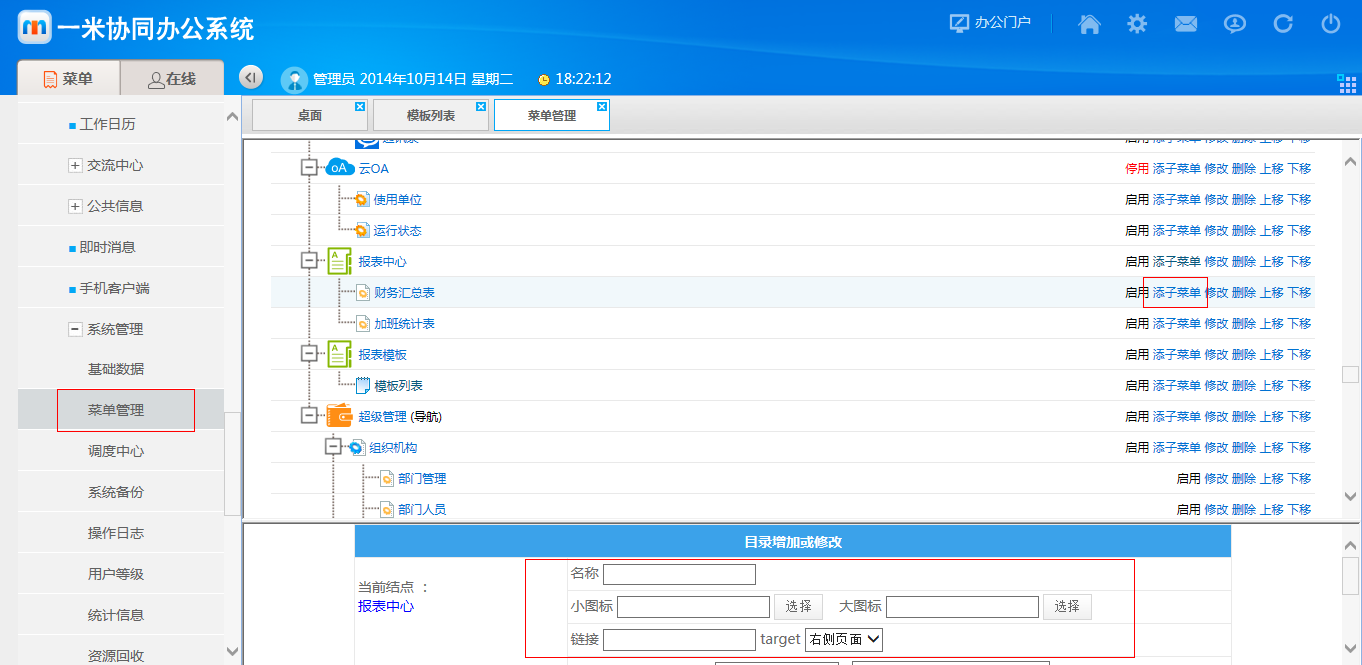This screenshot has width=1362, height=665.
Task: Open 系统备份 in sidebar
Action: (116, 492)
